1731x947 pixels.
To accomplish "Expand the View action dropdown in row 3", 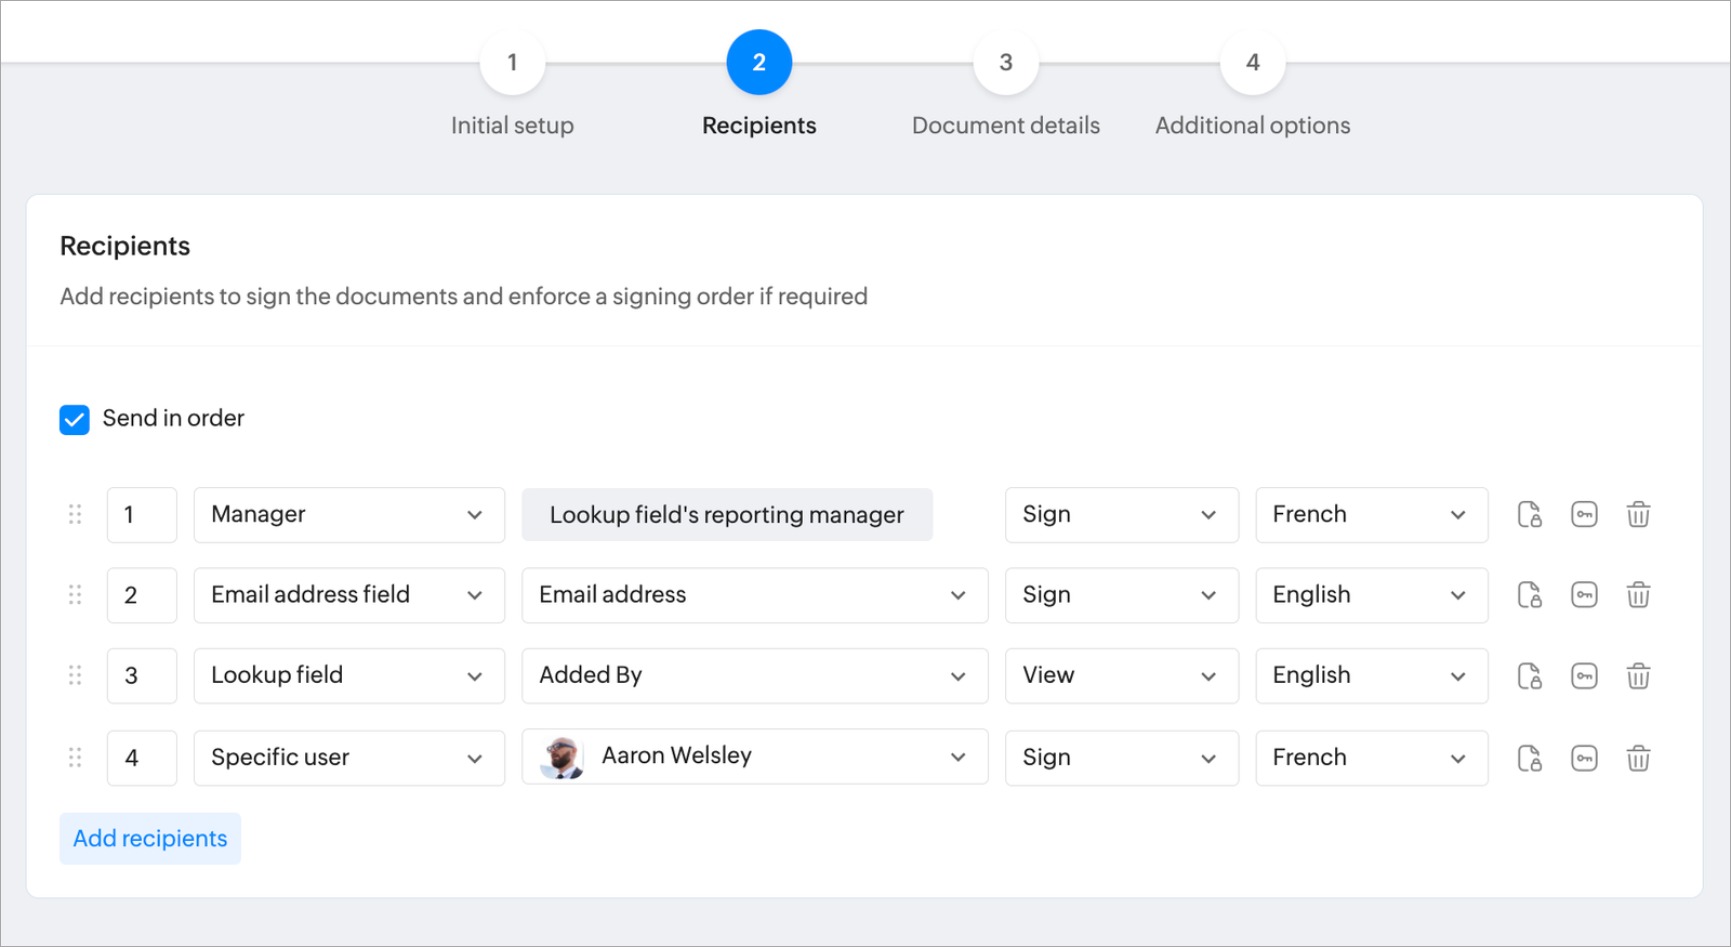I will pos(1120,676).
